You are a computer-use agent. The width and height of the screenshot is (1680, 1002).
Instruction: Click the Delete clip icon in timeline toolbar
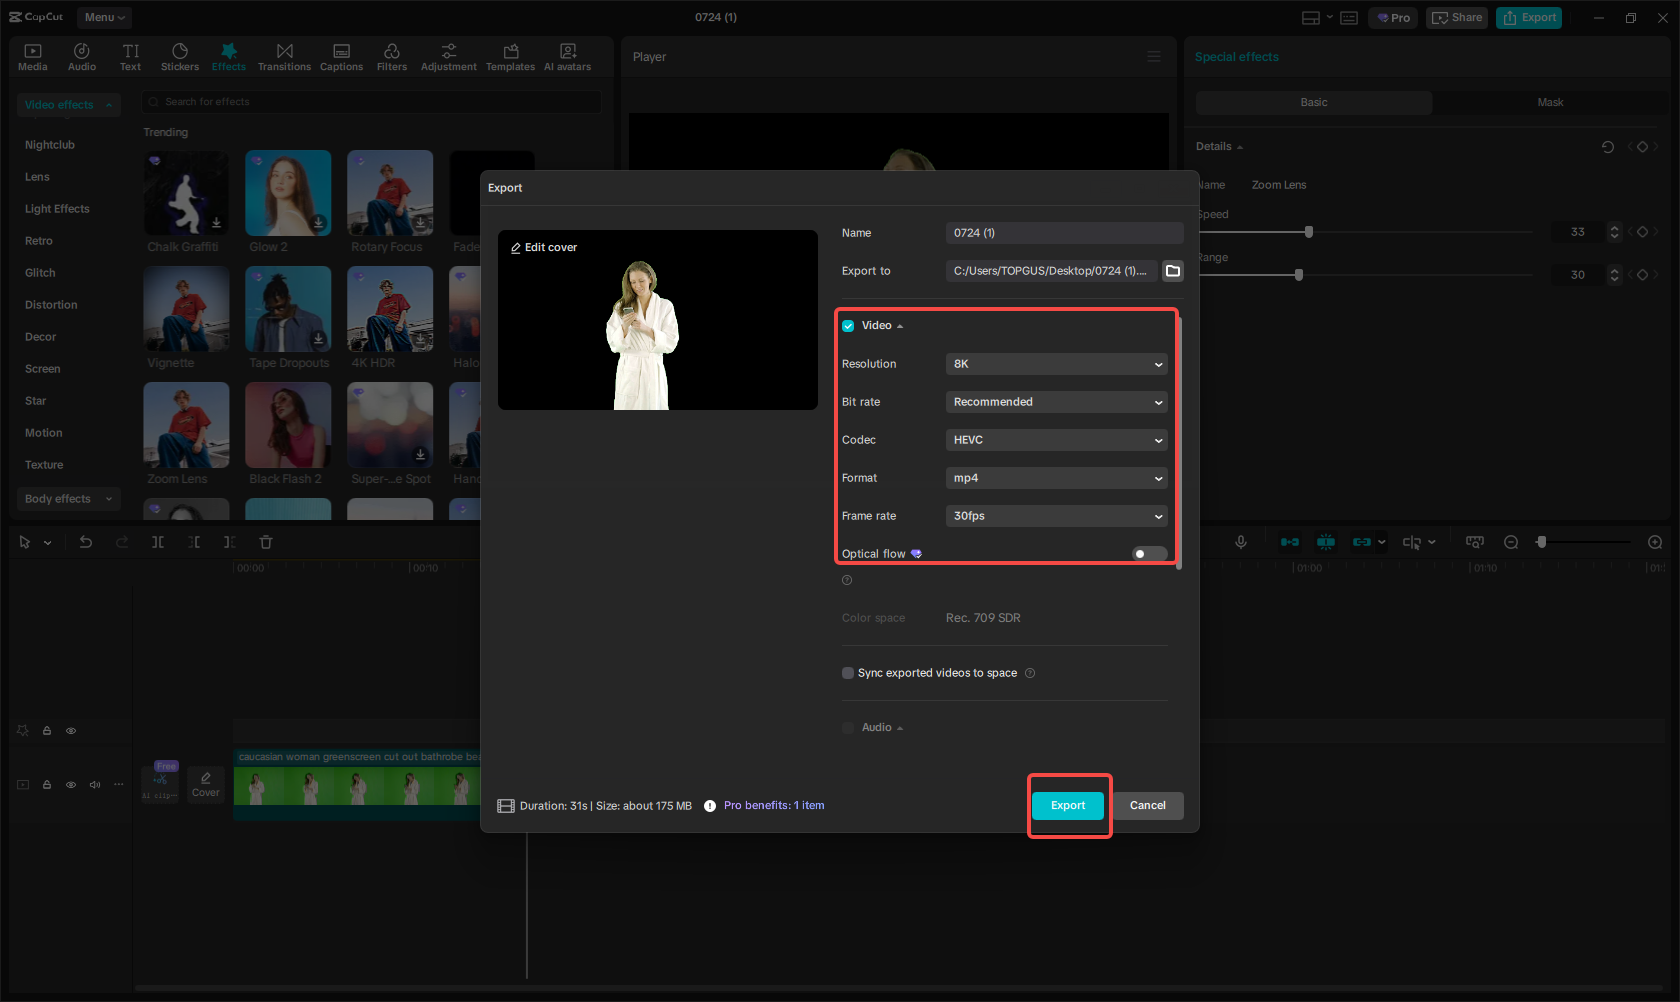265,542
